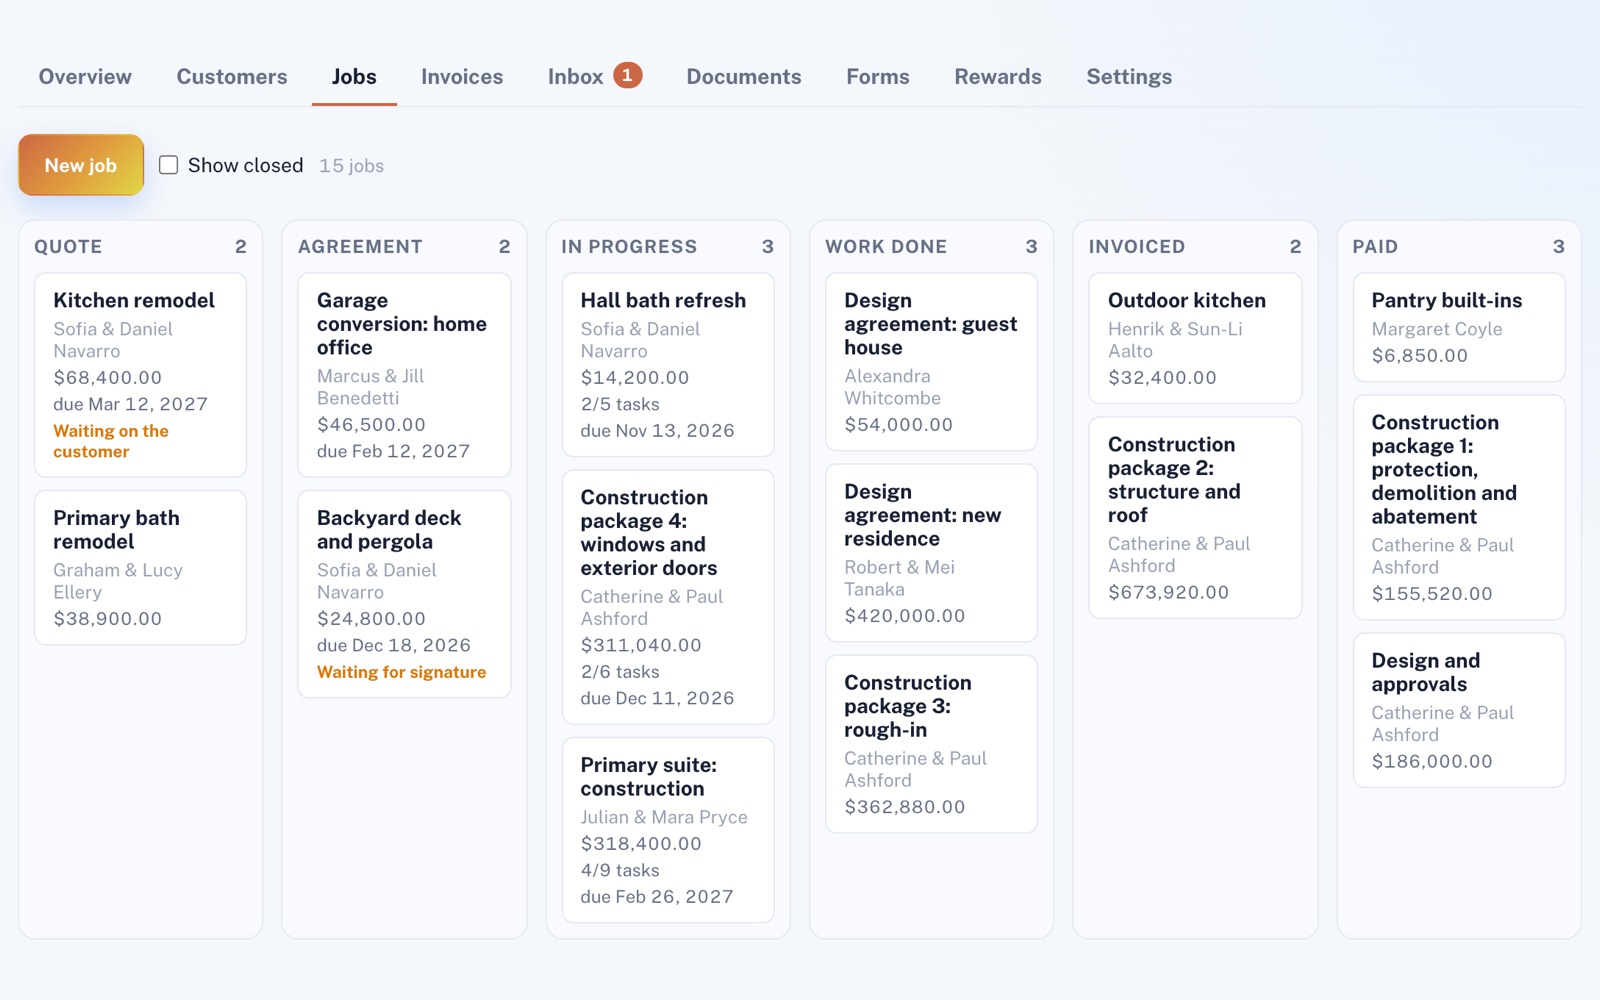
Task: Open Garage conversion: home office card
Action: [404, 375]
